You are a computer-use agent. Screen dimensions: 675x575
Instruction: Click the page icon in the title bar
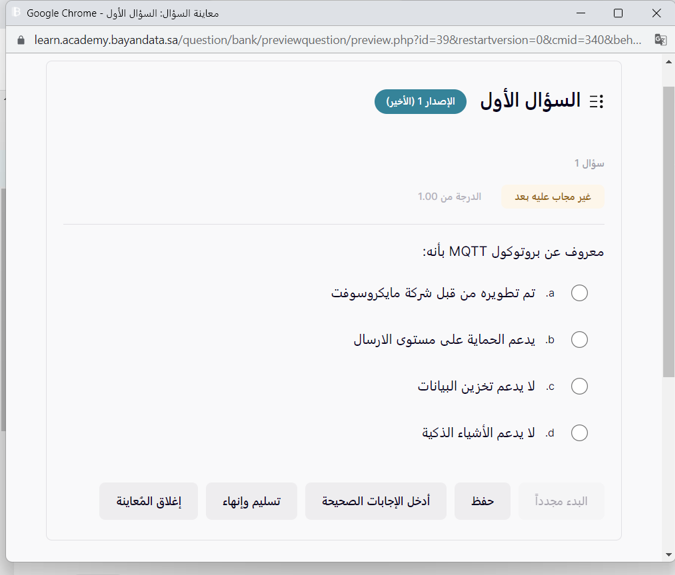click(x=16, y=13)
